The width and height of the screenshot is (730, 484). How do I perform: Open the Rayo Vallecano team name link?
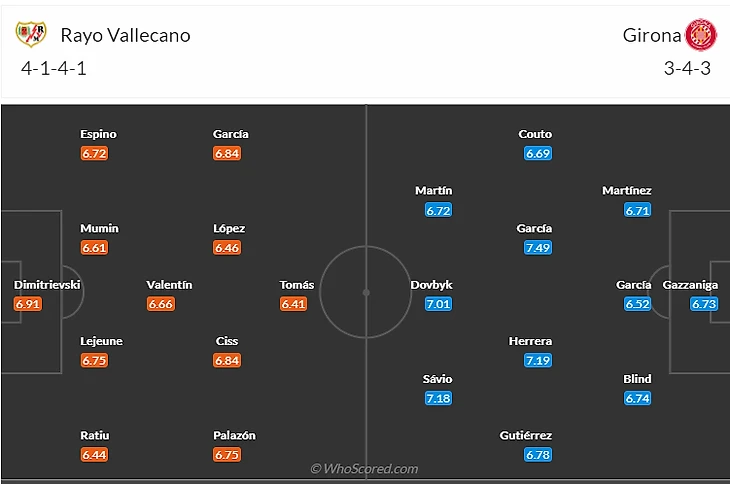tap(125, 35)
